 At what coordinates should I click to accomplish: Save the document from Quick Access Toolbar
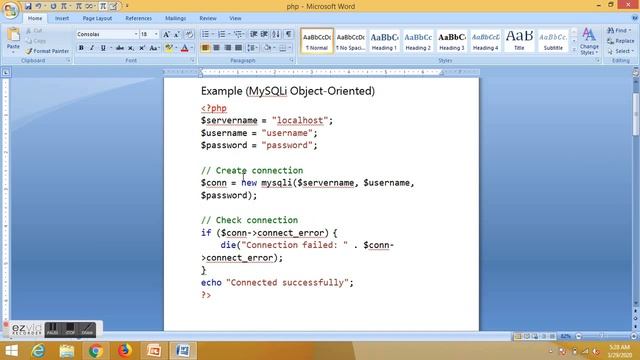(28, 6)
